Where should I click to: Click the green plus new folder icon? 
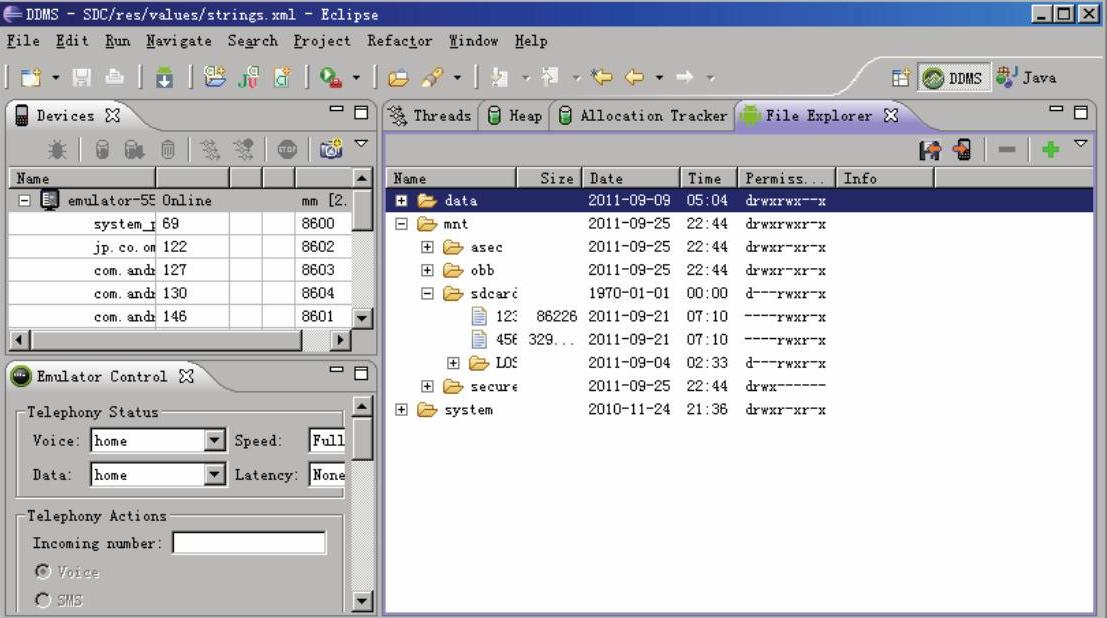pyautogui.click(x=1049, y=150)
